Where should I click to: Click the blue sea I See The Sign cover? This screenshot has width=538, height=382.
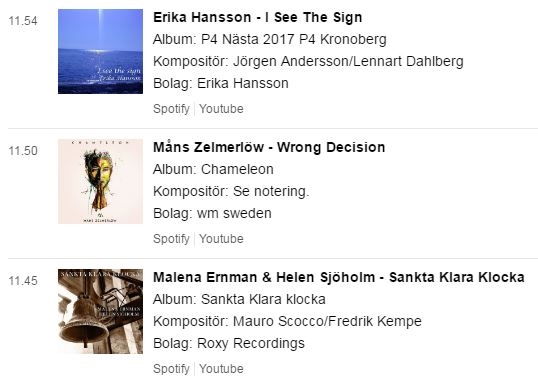coord(101,51)
